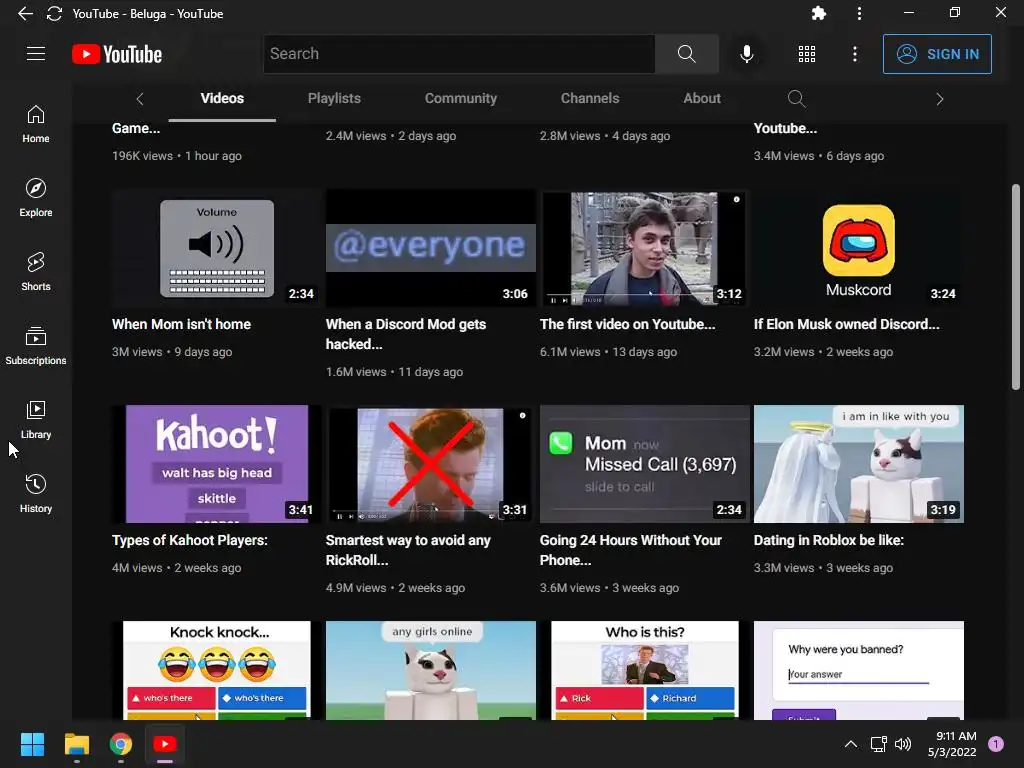Open the YouTube apps grid
This screenshot has height=768, width=1024.
click(x=807, y=54)
